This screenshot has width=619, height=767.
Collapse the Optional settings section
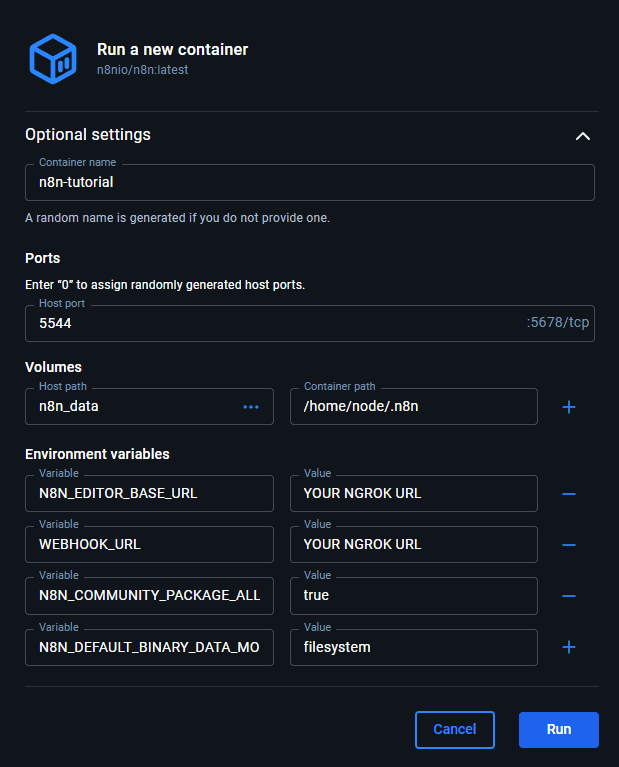[x=582, y=136]
